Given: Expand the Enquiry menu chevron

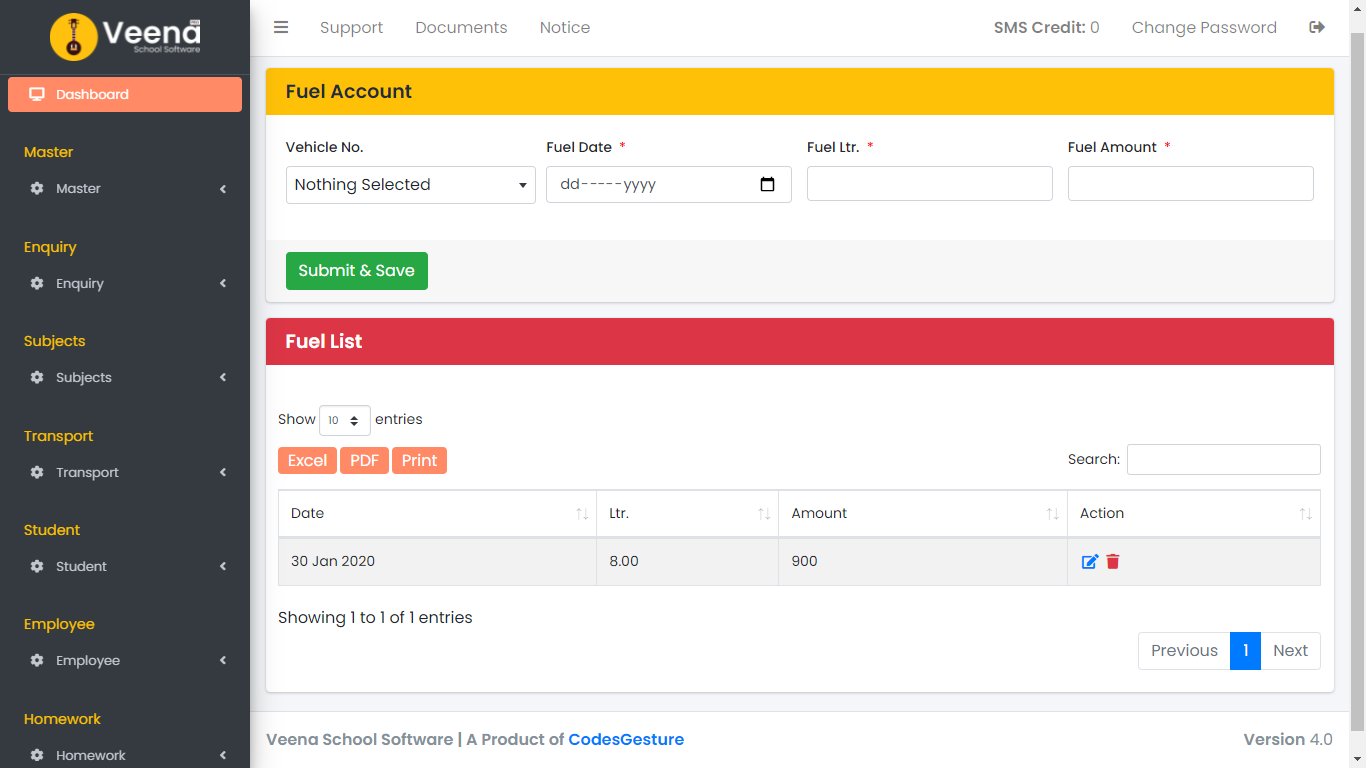Looking at the screenshot, I should click(223, 283).
